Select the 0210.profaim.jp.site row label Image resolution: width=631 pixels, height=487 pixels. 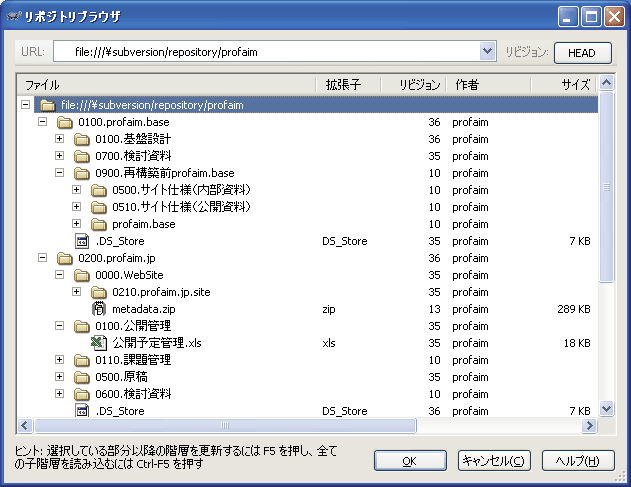[161, 292]
